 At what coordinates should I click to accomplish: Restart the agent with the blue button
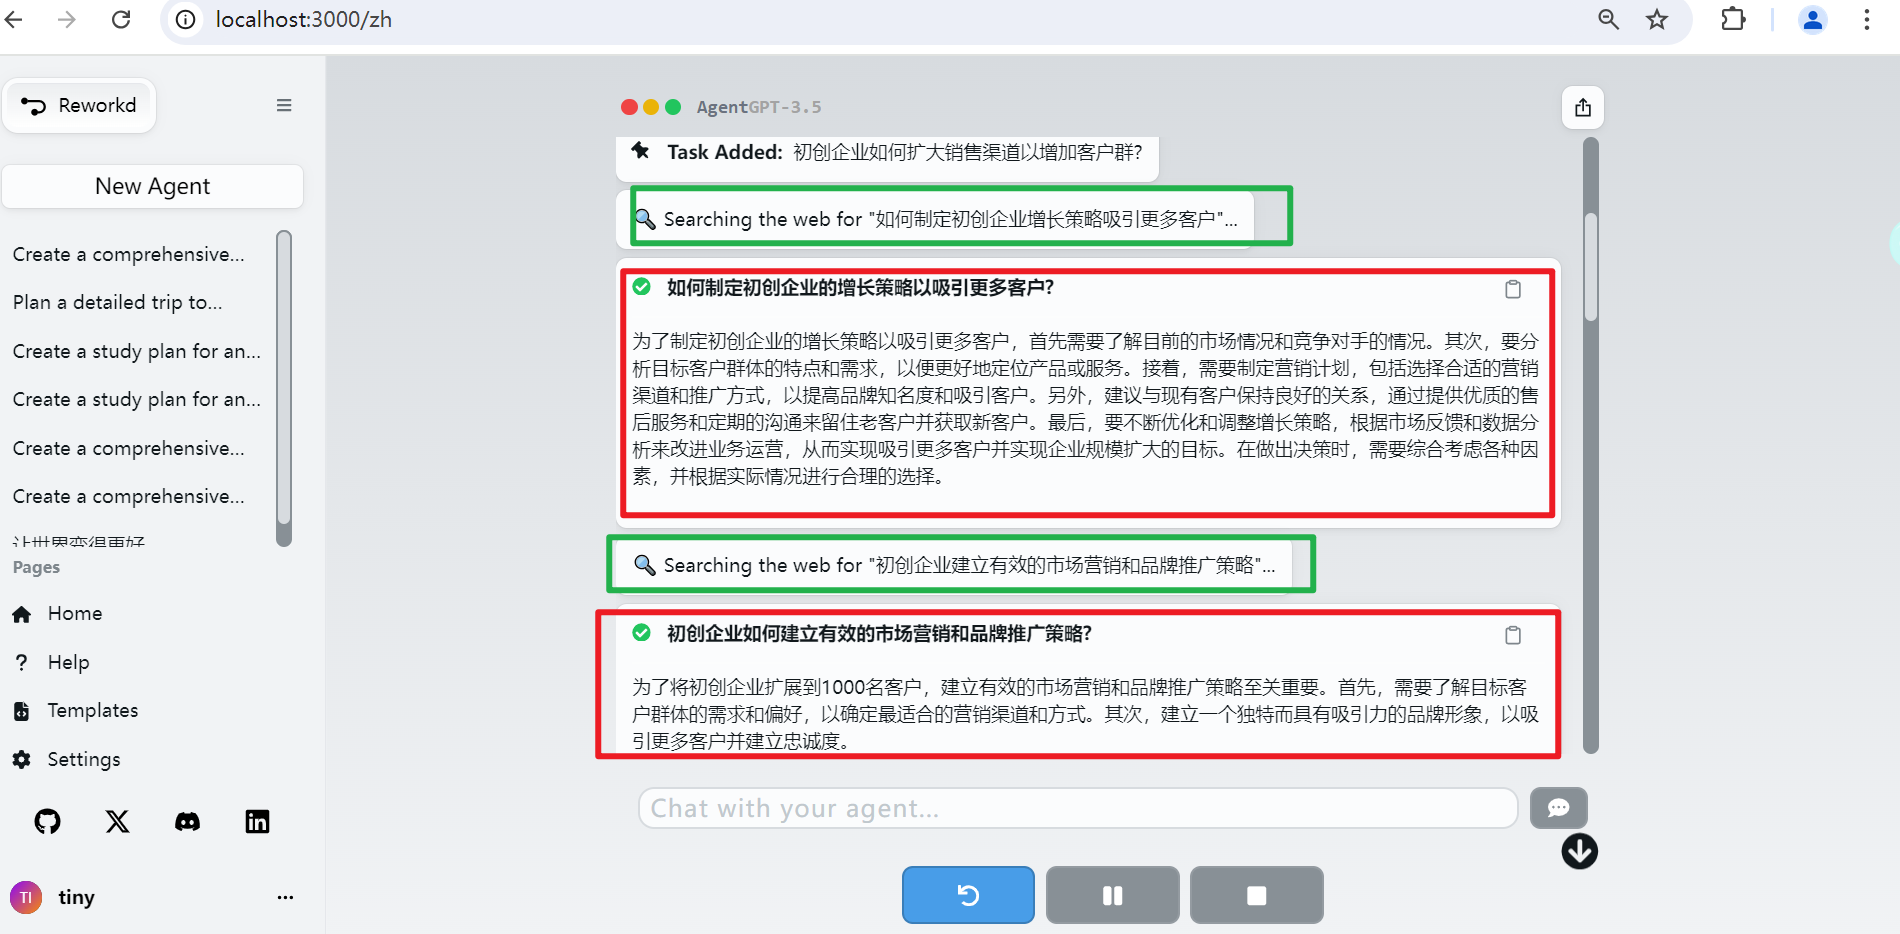point(968,895)
